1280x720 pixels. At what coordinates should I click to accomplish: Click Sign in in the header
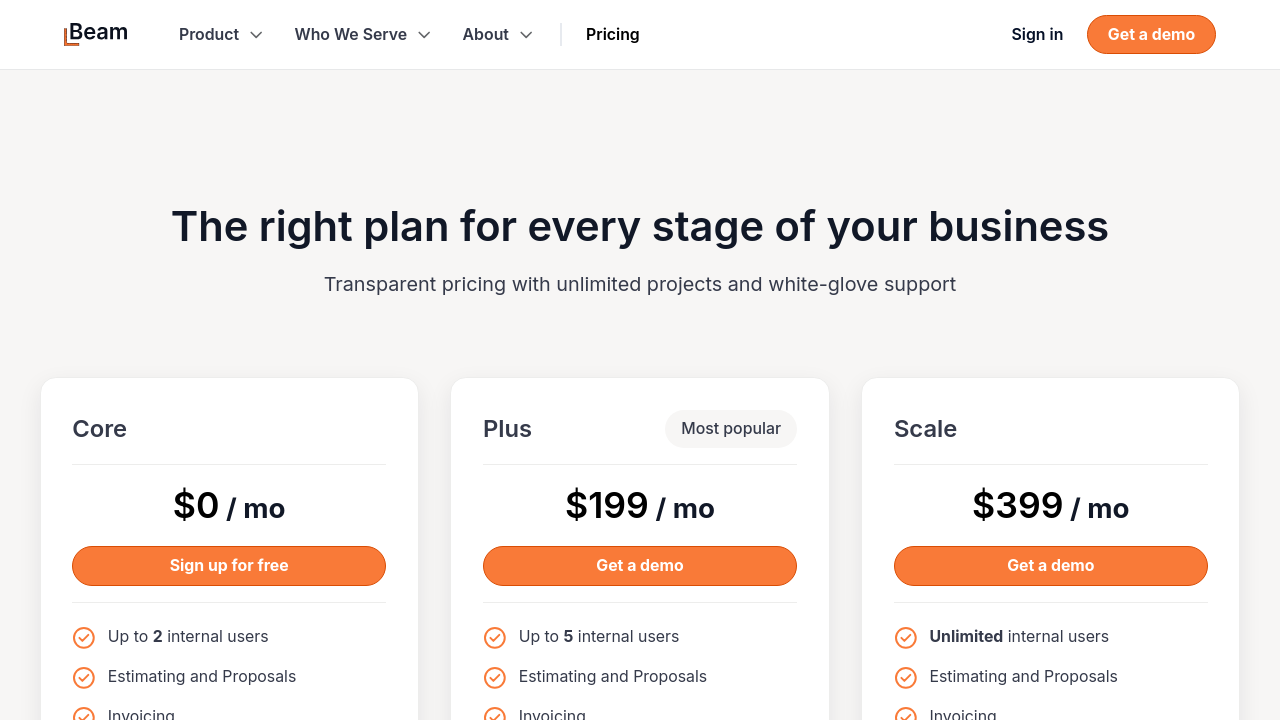tap(1037, 34)
